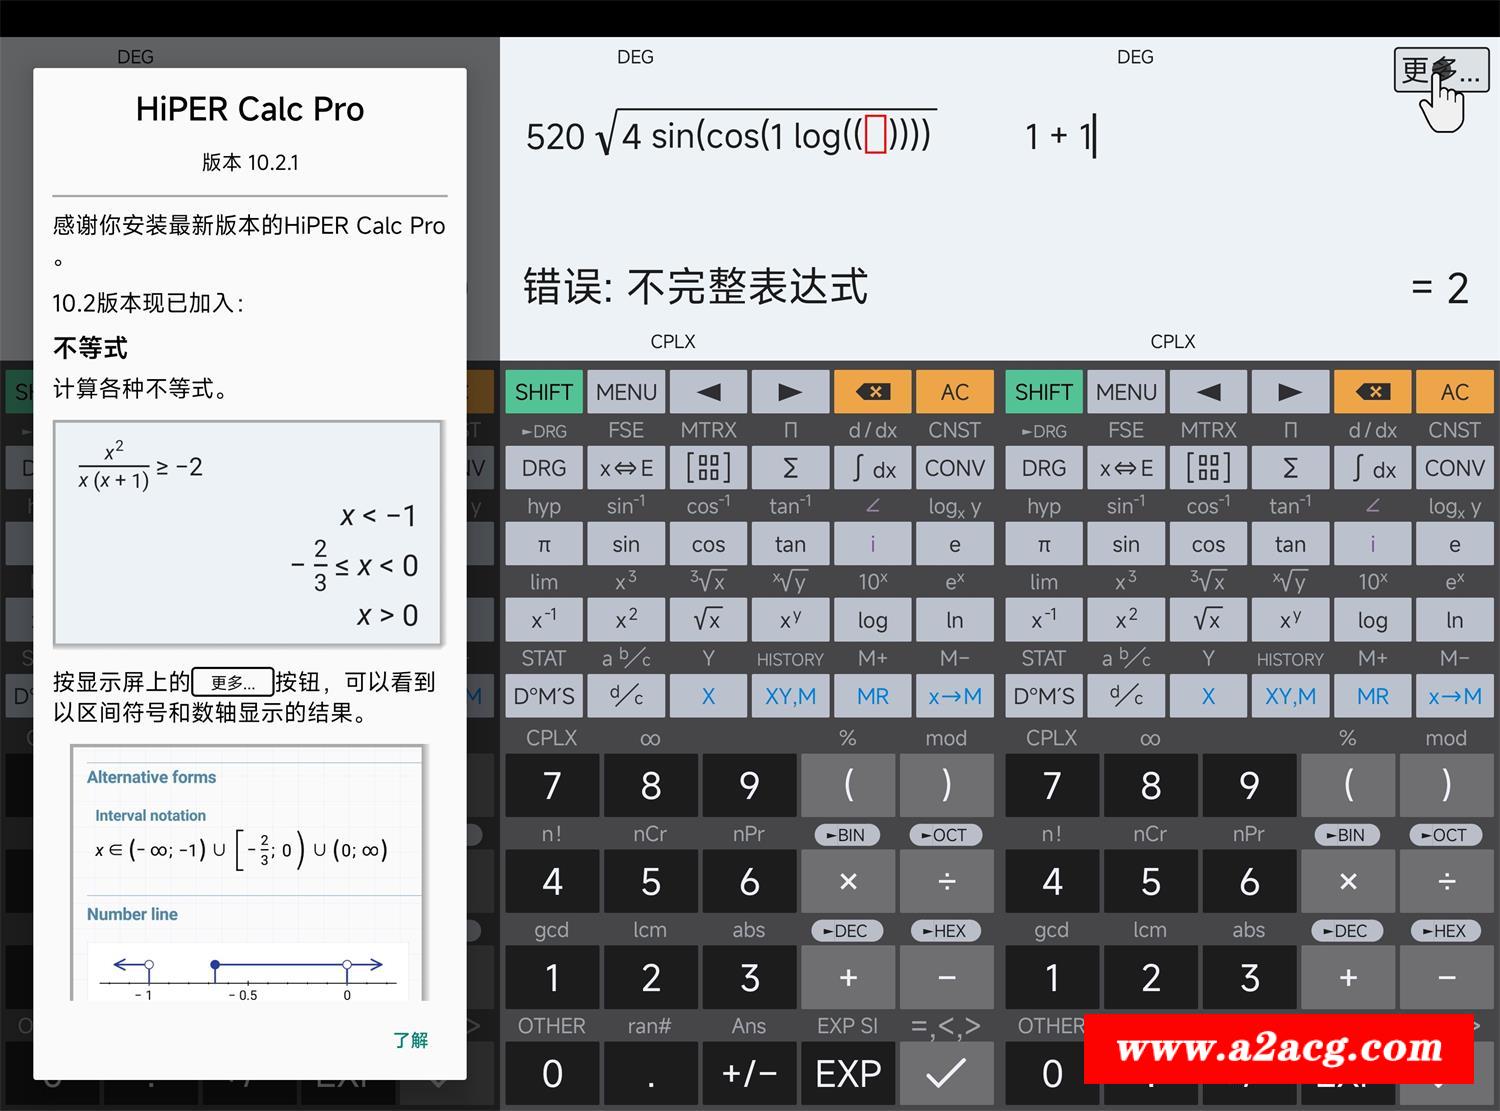Tap the Alternative forms screenshot in the dialog
Screen dimensions: 1500x1111
click(248, 872)
